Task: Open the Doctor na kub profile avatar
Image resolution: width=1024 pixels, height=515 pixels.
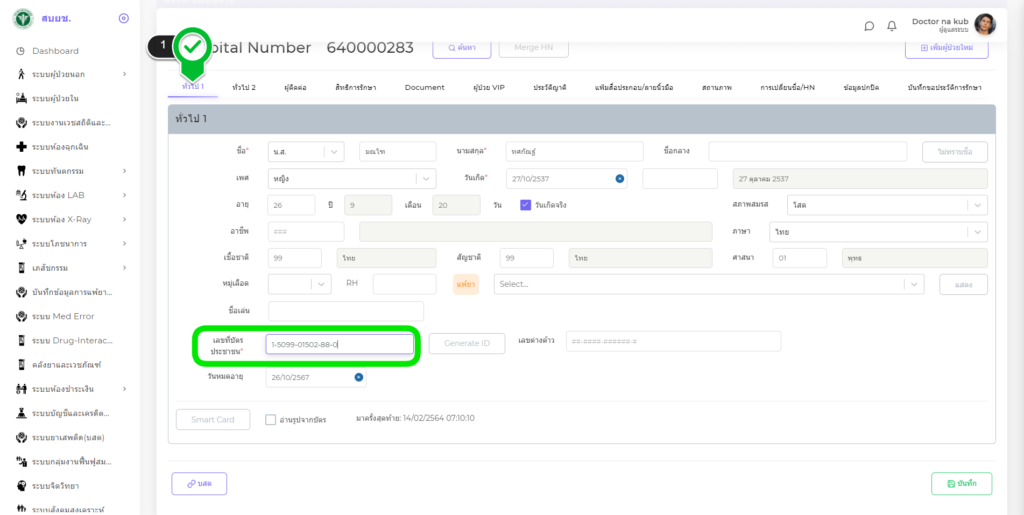Action: (x=985, y=25)
